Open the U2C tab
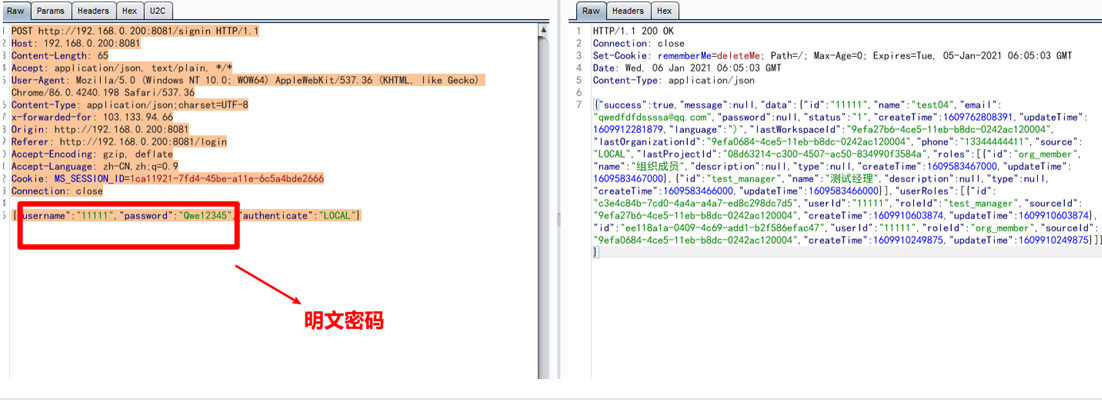Viewport: 1102px width, 400px height. tap(158, 11)
